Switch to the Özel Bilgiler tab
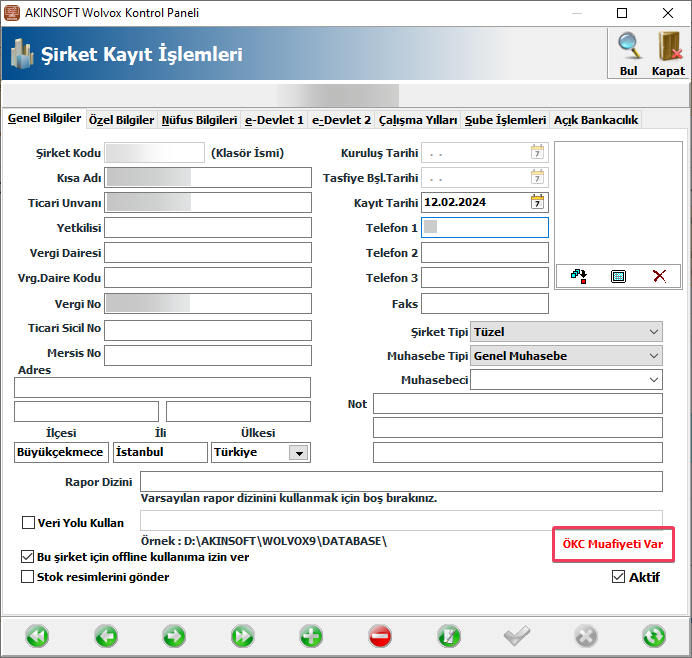The image size is (692, 658). click(x=121, y=120)
